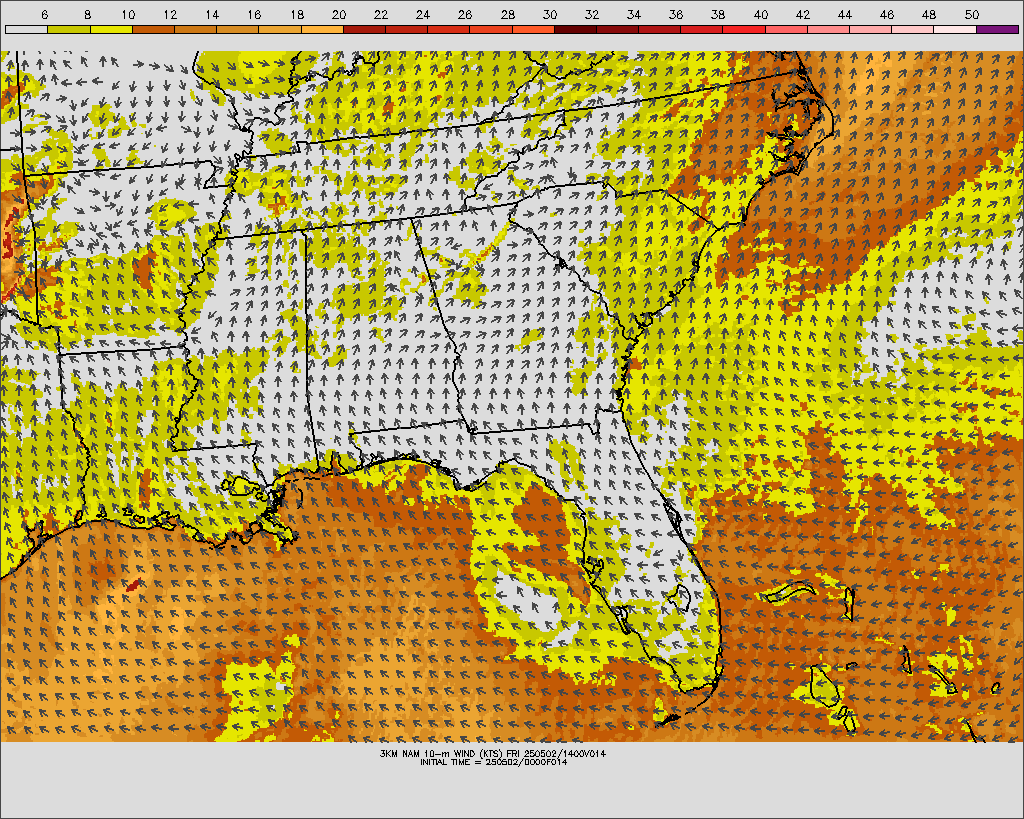
Task: Click the '34' legend scale label
Action: pyautogui.click(x=634, y=15)
